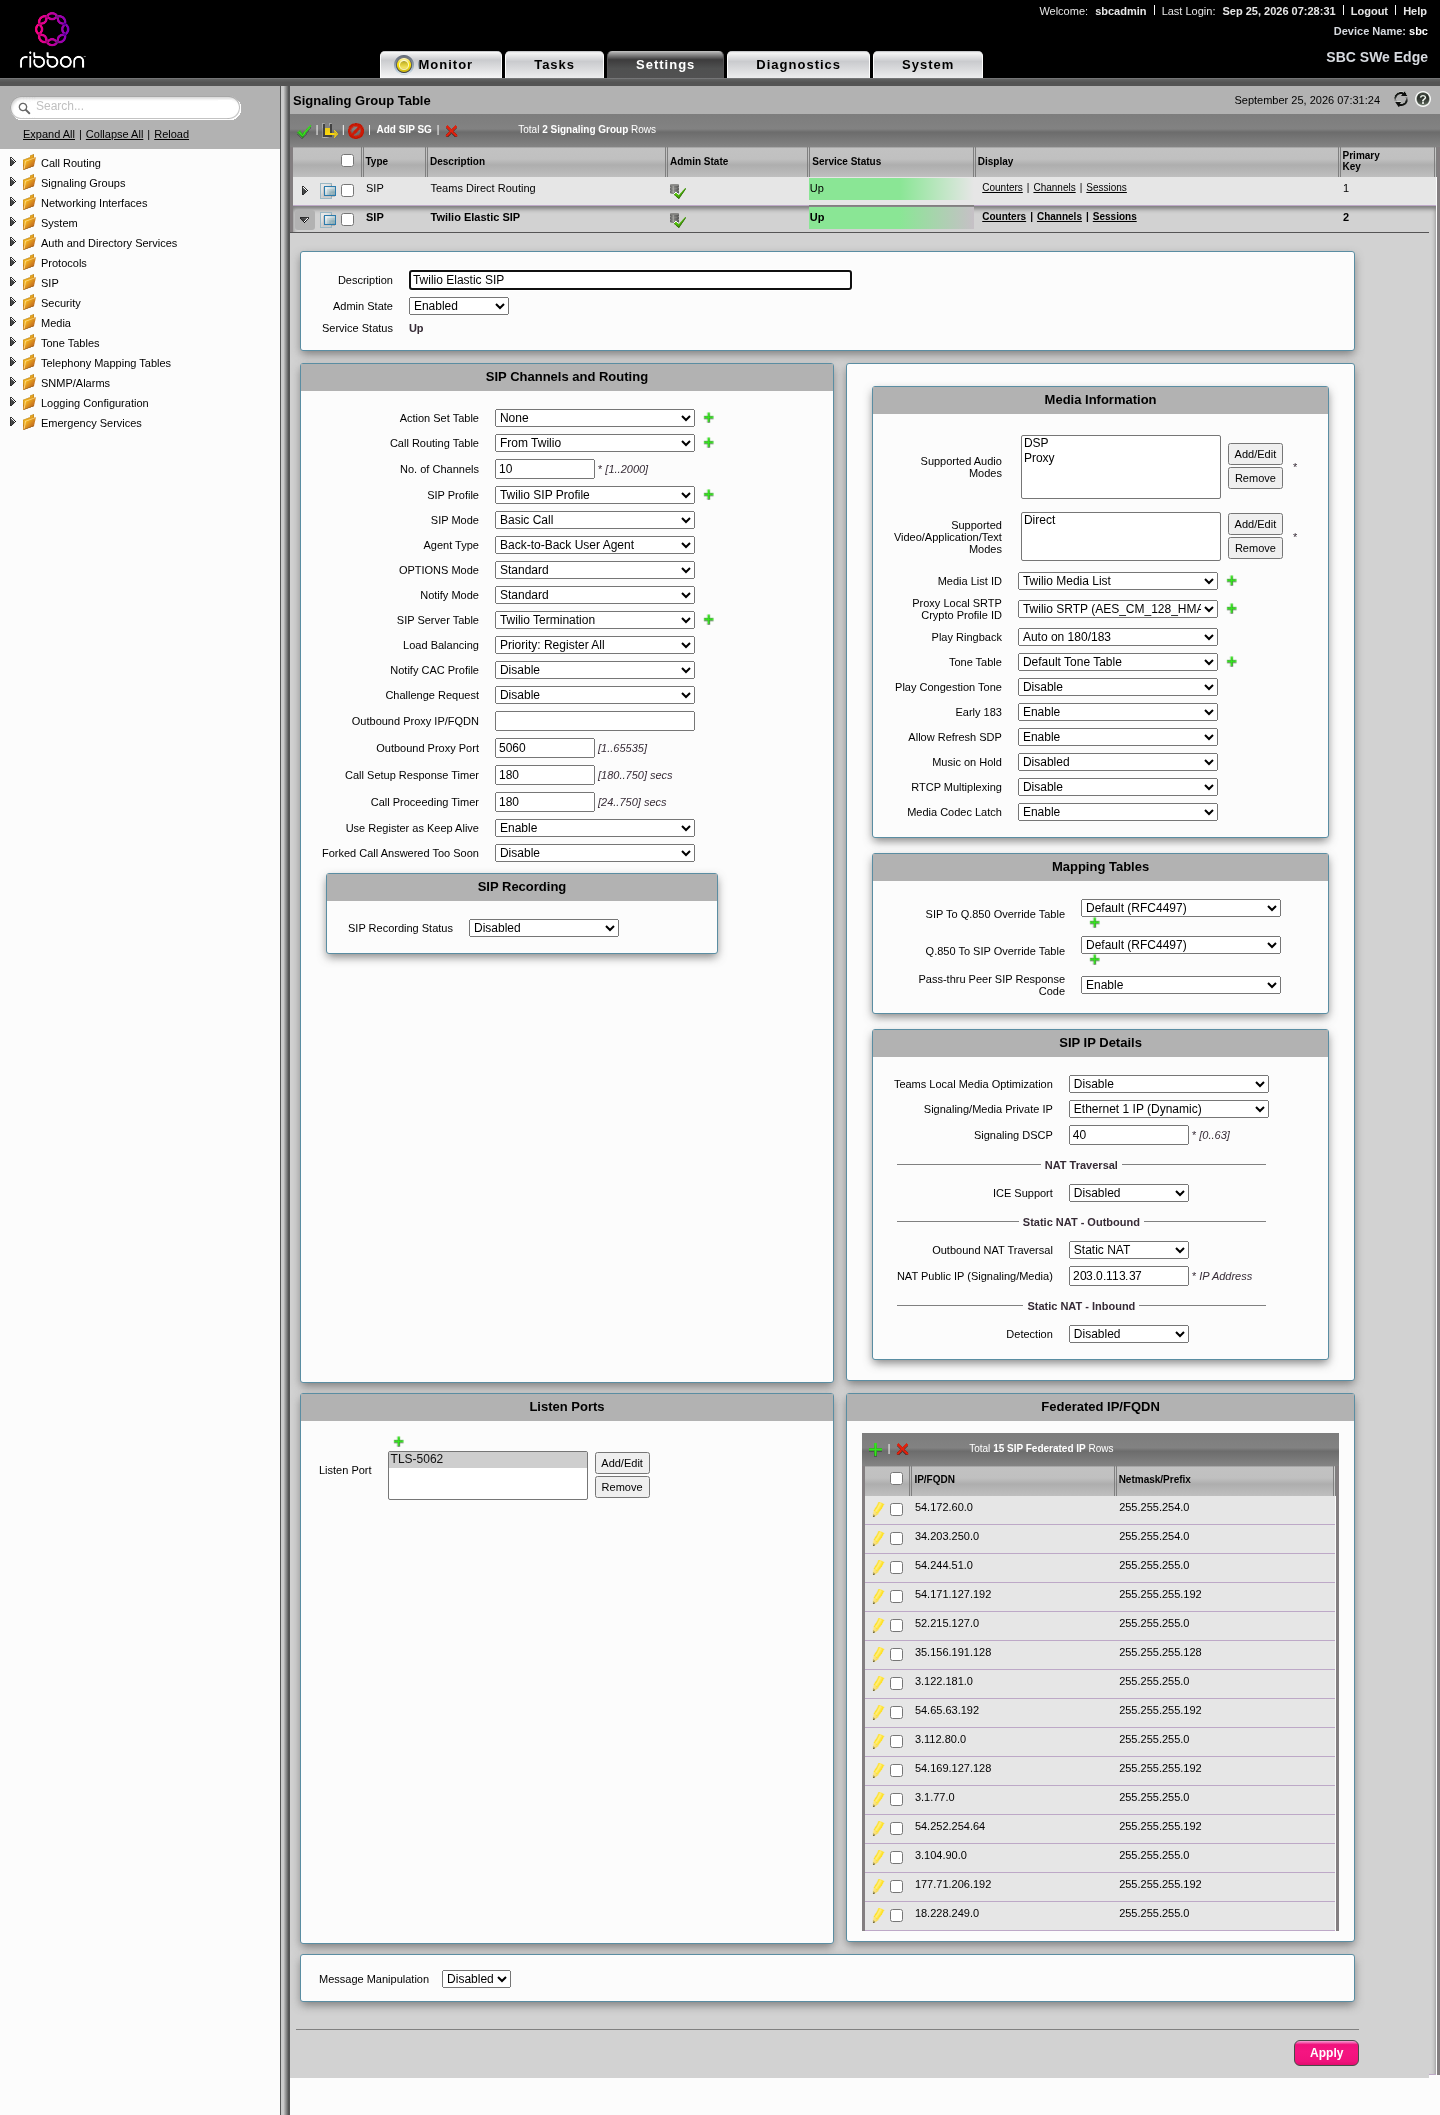Screen dimensions: 1440x2115
Task: Click green plus beside Media List ID
Action: [x=1232, y=581]
